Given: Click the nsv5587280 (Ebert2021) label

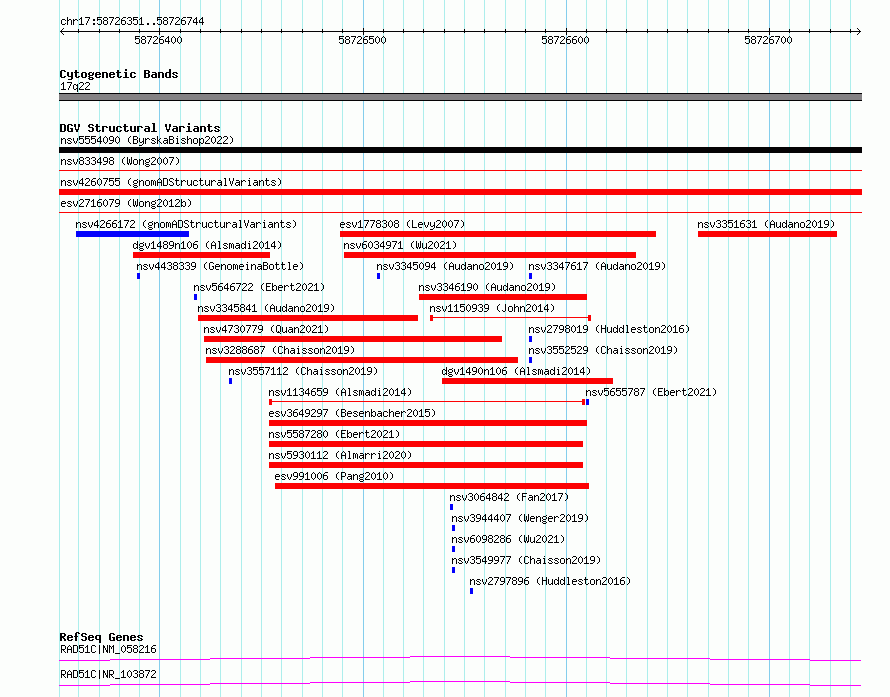Looking at the screenshot, I should 334,434.
